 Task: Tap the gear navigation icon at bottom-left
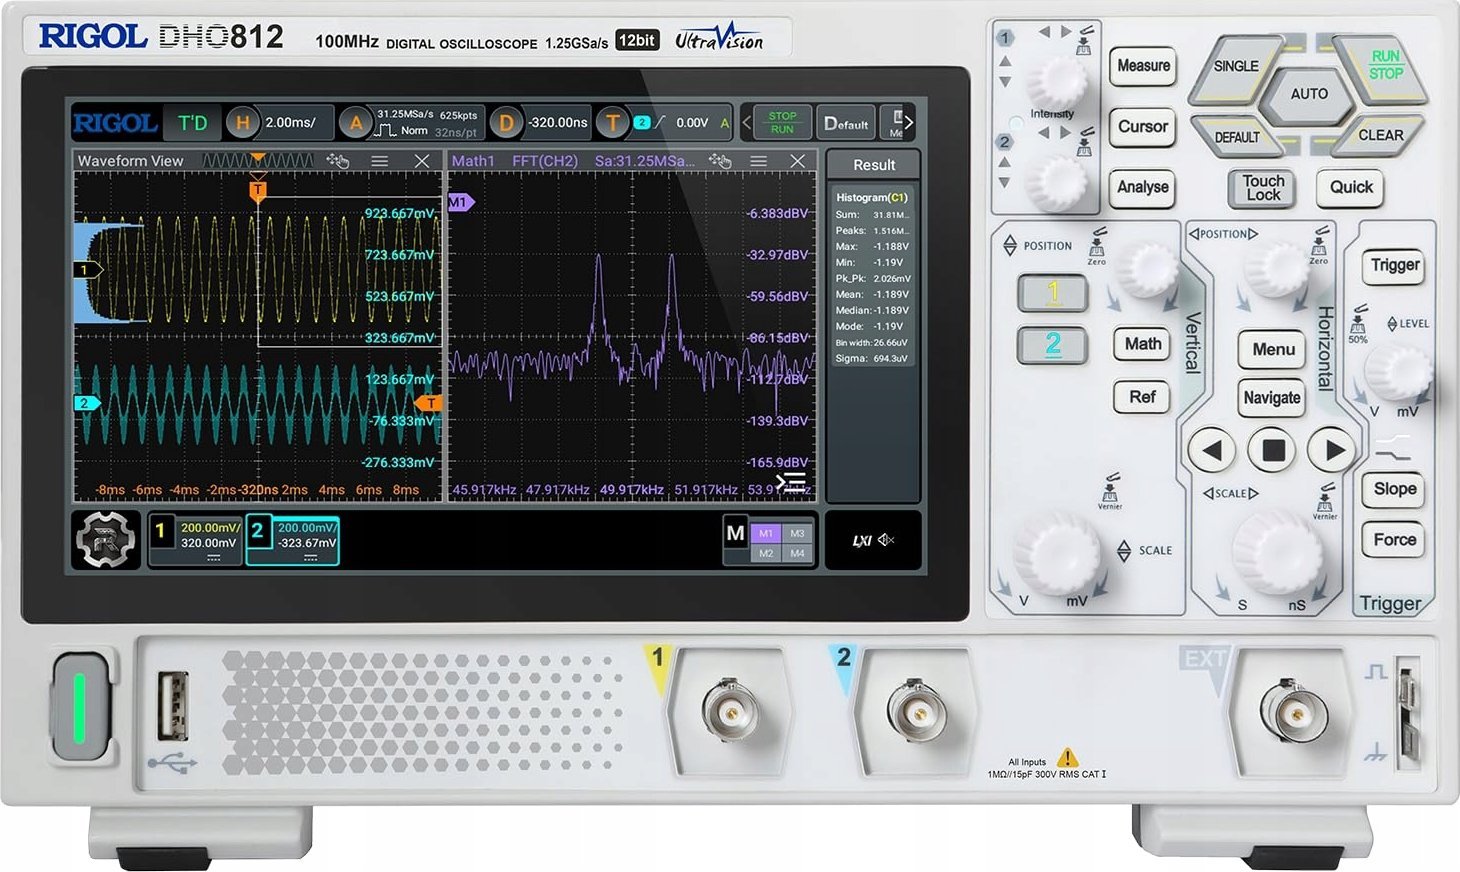(103, 537)
